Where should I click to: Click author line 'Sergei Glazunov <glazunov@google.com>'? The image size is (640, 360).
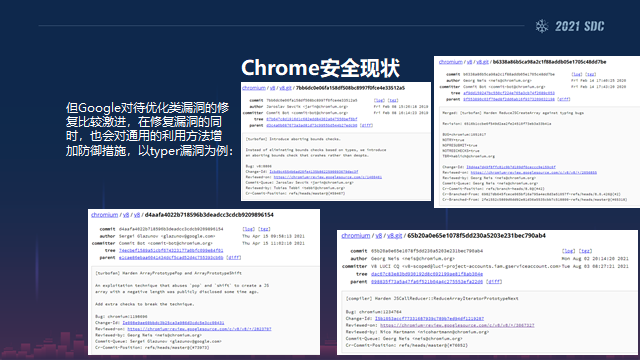167,236
